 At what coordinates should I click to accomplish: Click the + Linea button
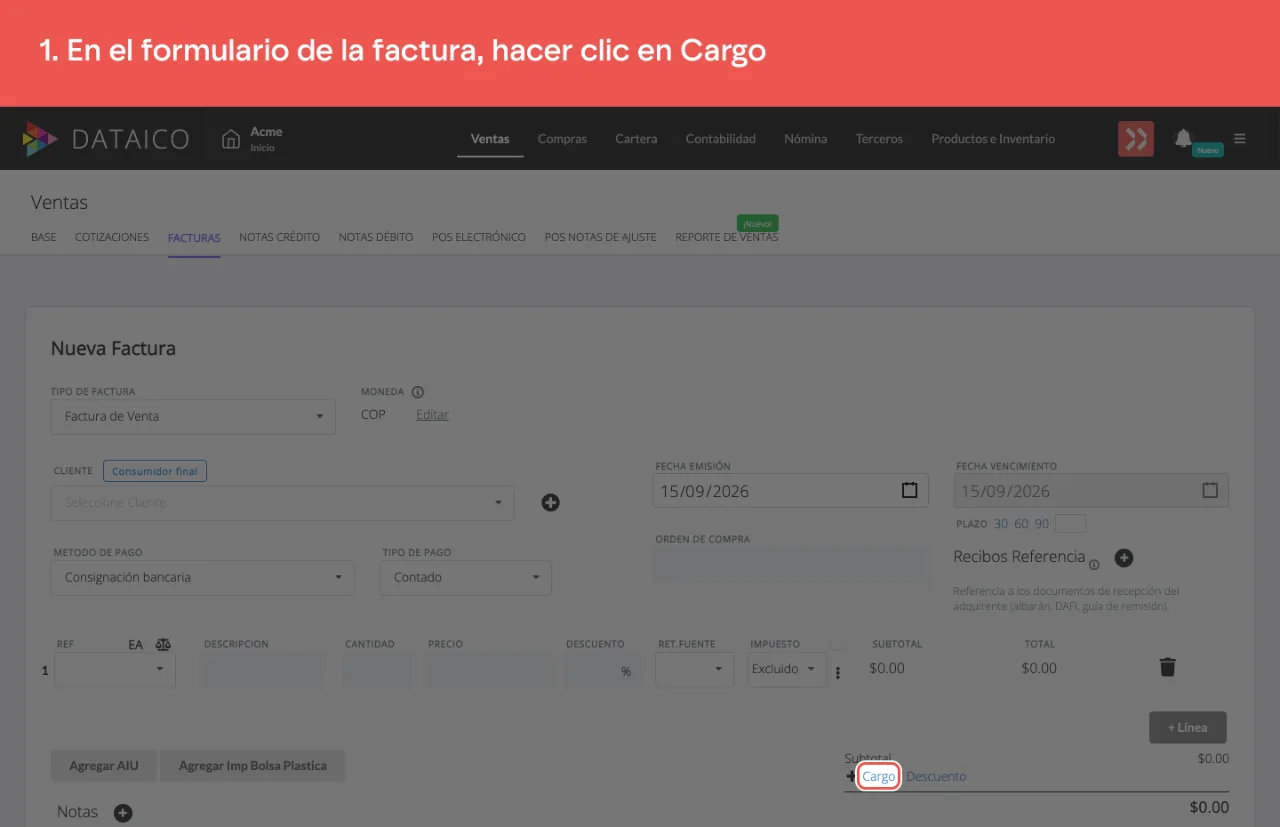[1188, 727]
